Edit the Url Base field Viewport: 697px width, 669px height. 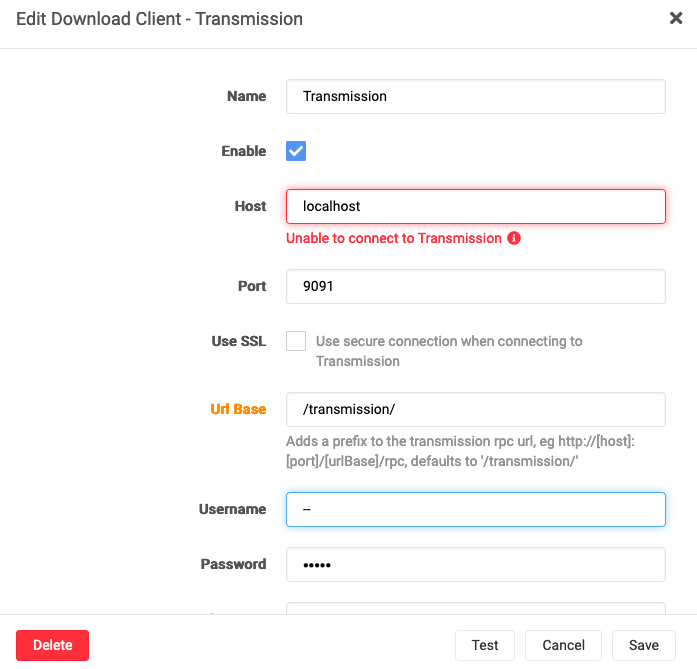(476, 409)
